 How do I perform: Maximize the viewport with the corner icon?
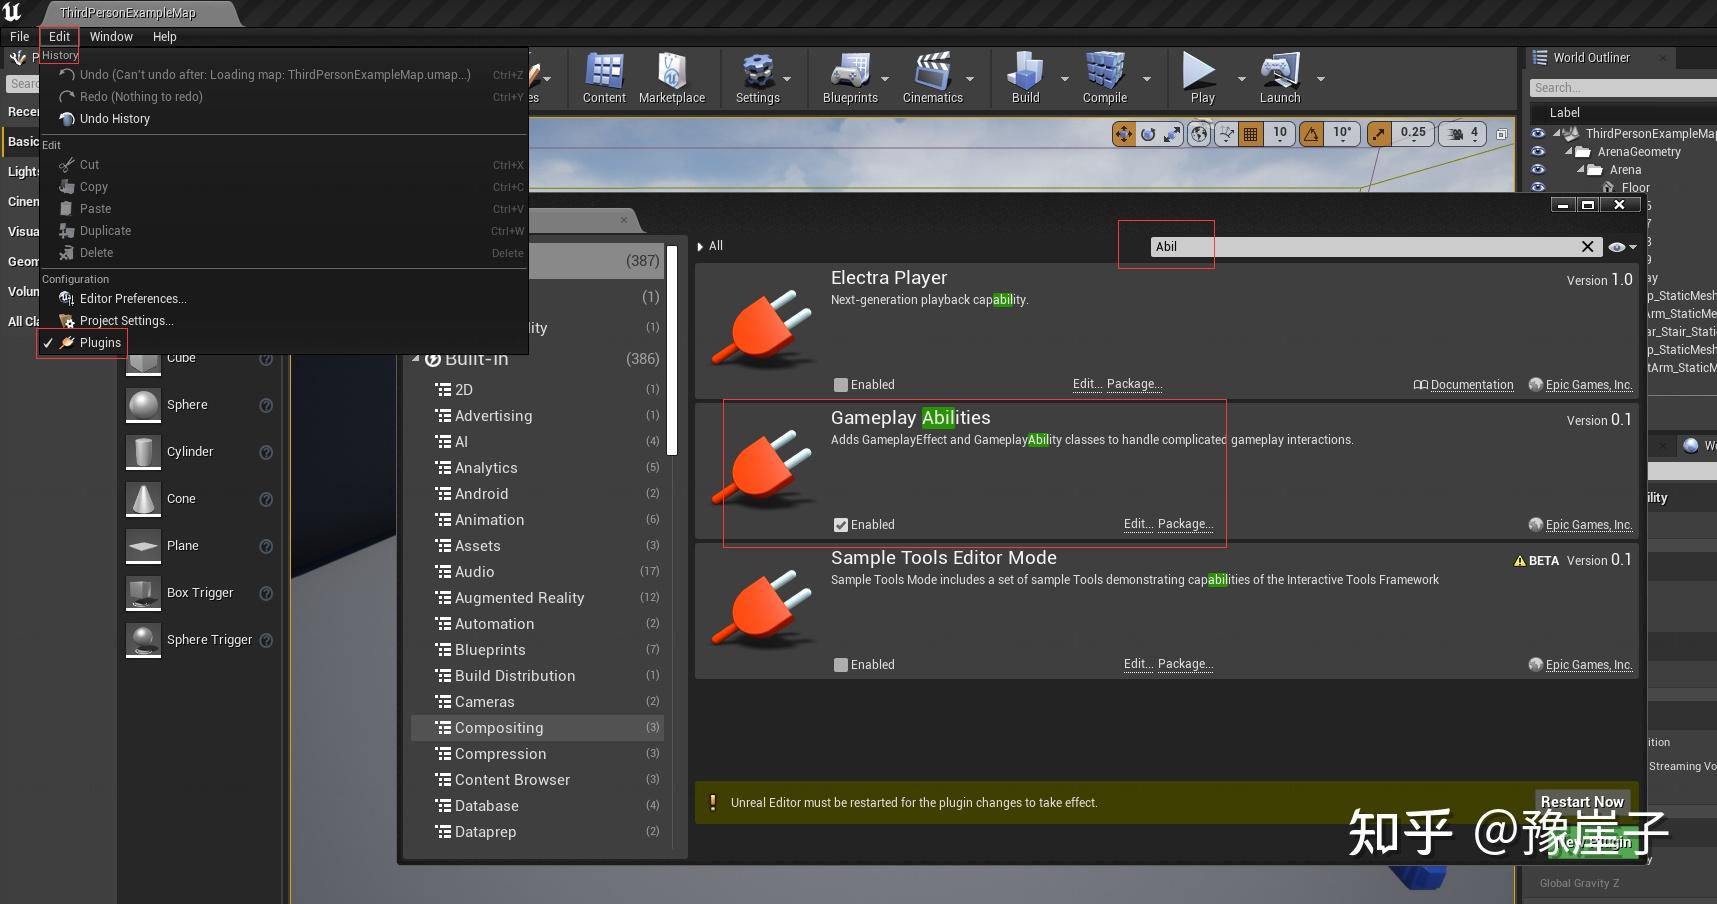1501,134
